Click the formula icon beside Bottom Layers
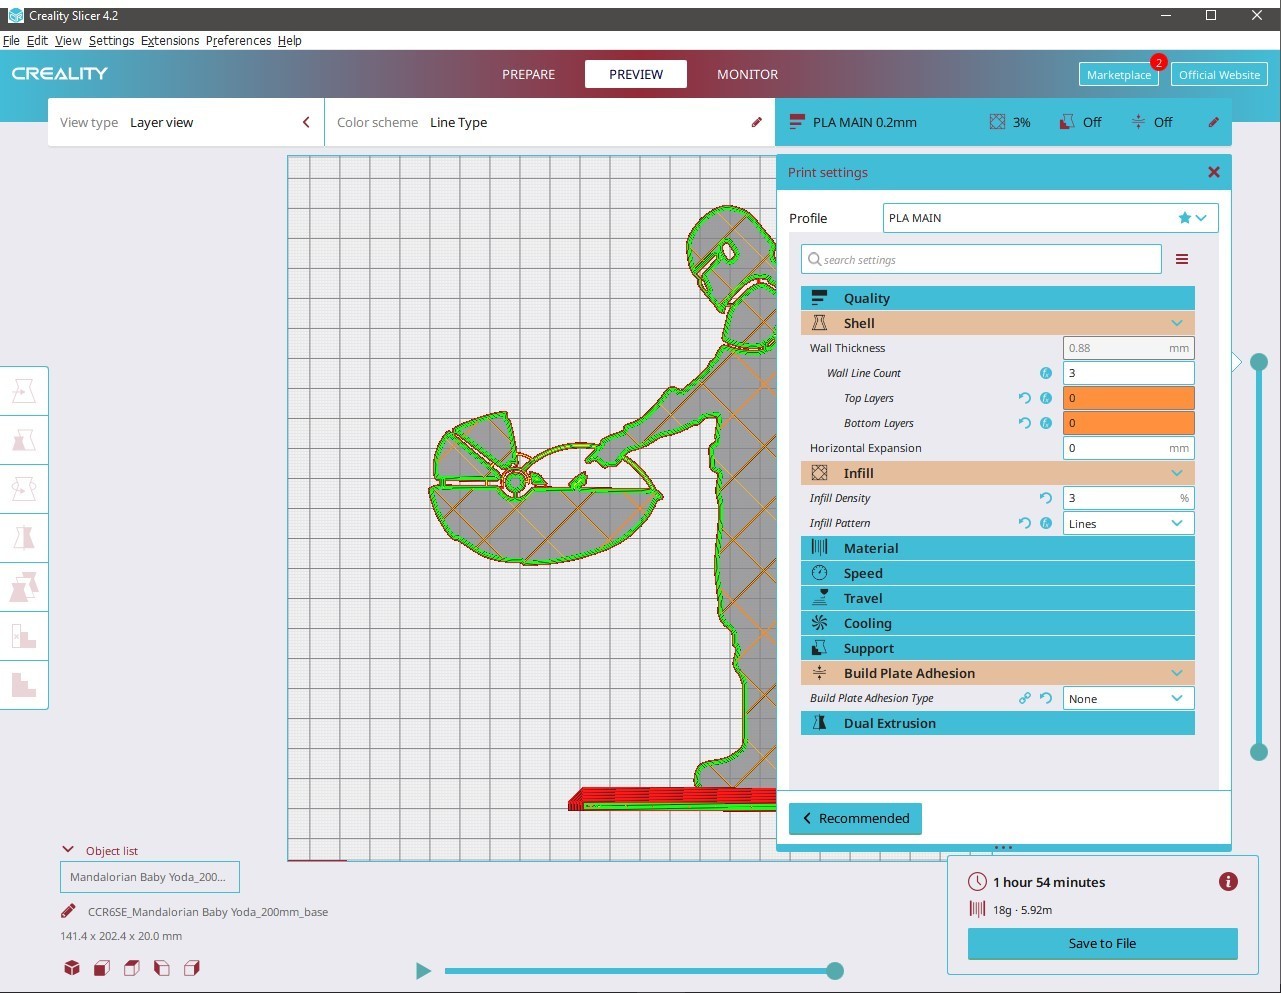This screenshot has width=1281, height=993. tap(1046, 423)
